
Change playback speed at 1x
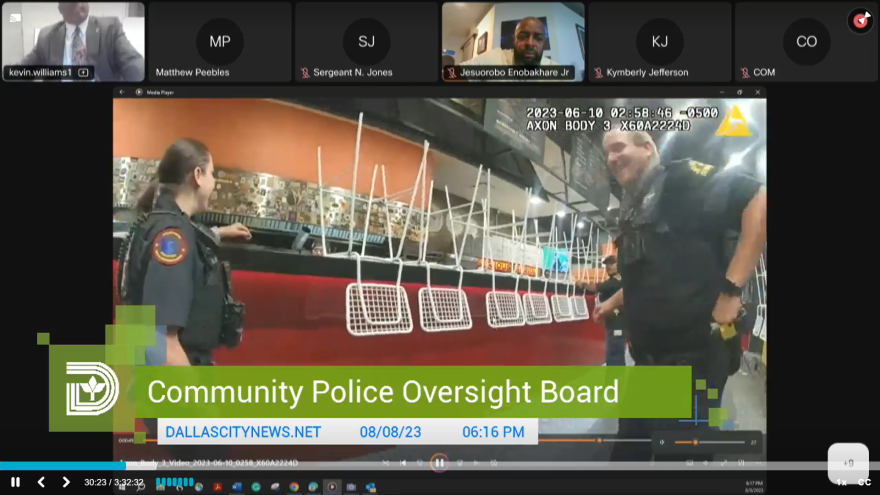pyautogui.click(x=841, y=483)
